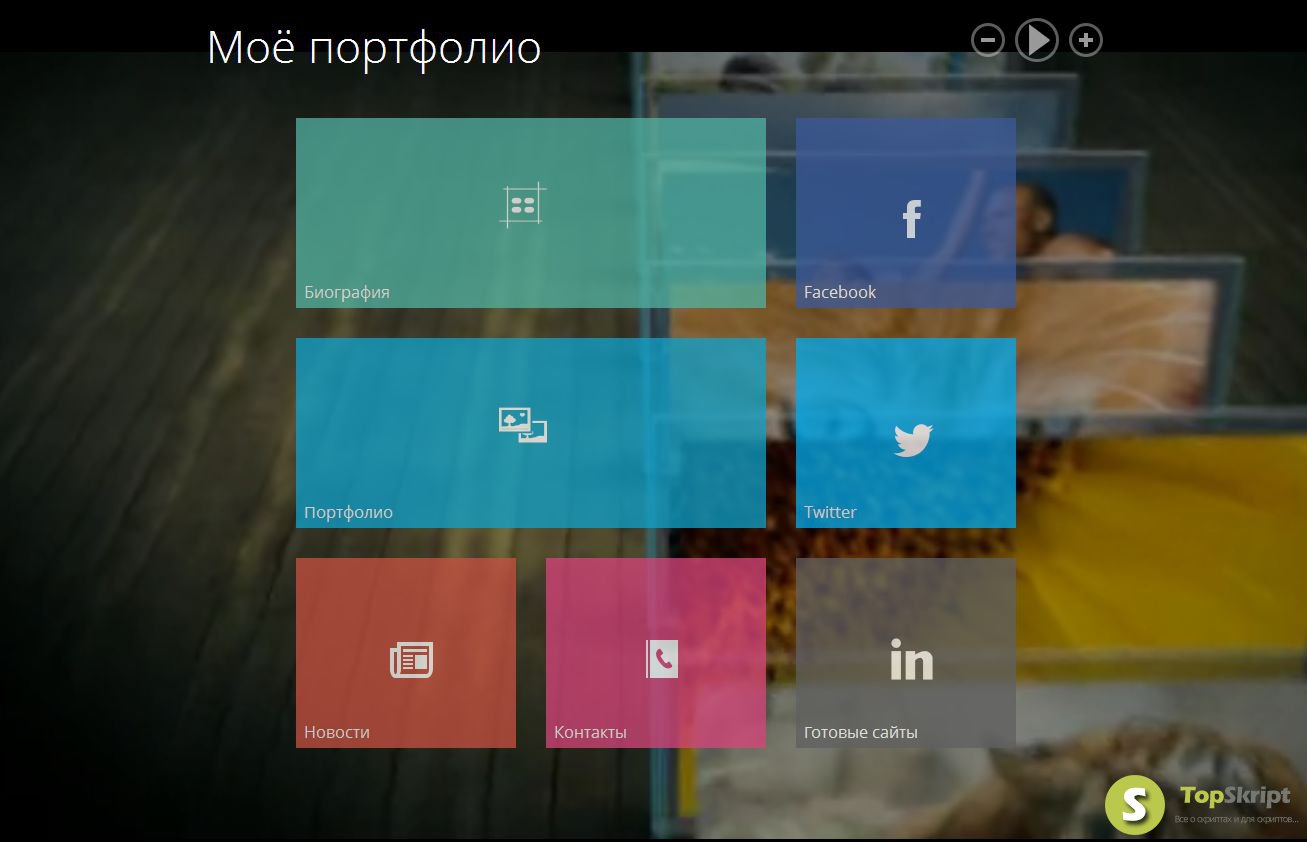Click the newspaper icon in Новости tile
The image size is (1307, 842).
click(x=411, y=660)
